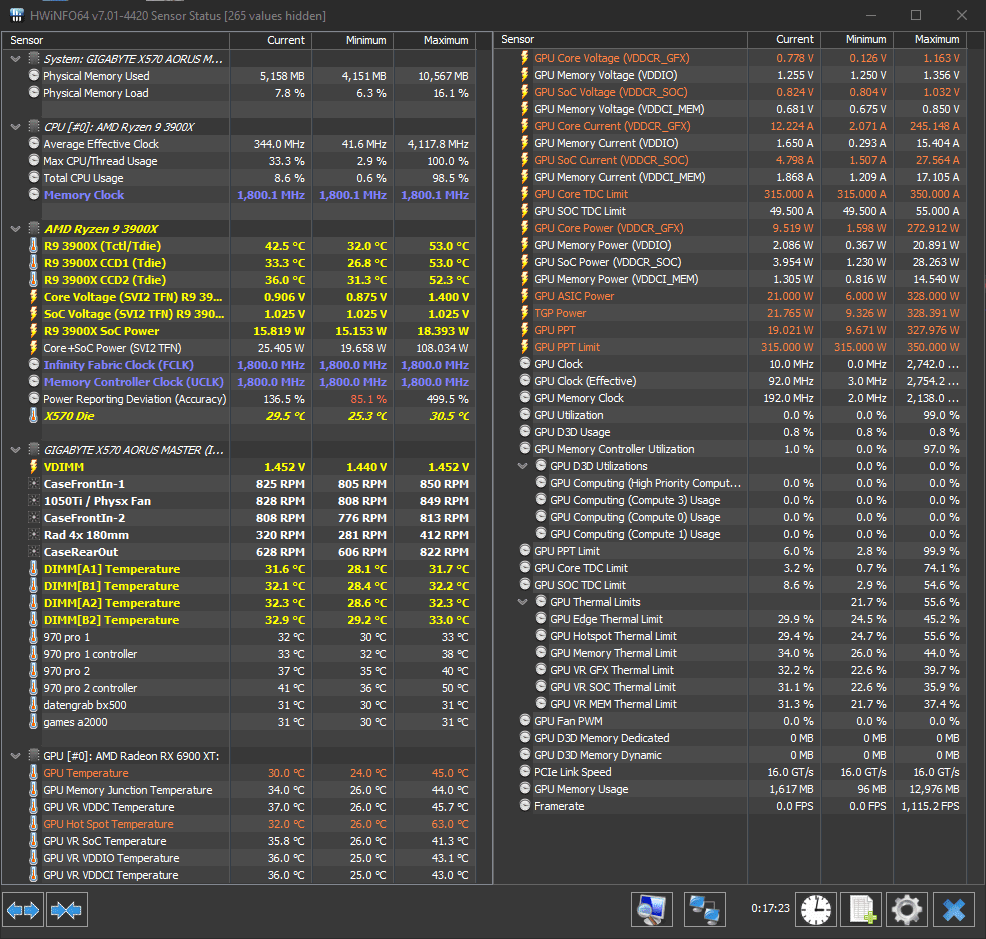Image resolution: width=986 pixels, height=939 pixels.
Task: Click the 1,115.2 FPS framerate maximum value
Action: point(931,806)
